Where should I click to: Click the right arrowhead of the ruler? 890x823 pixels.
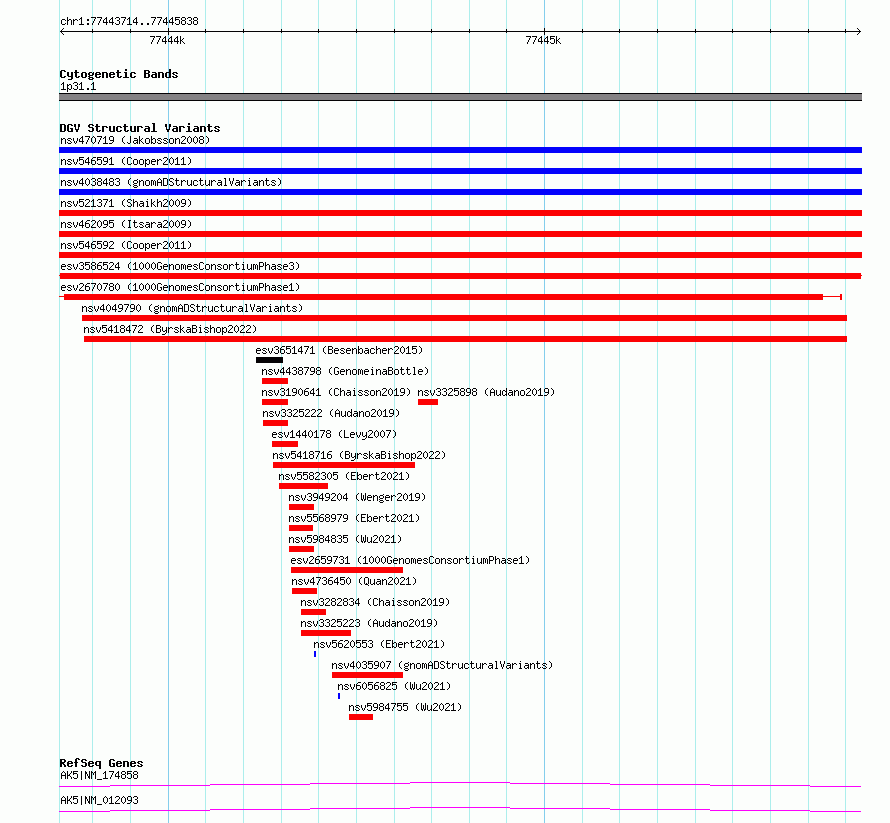(858, 32)
